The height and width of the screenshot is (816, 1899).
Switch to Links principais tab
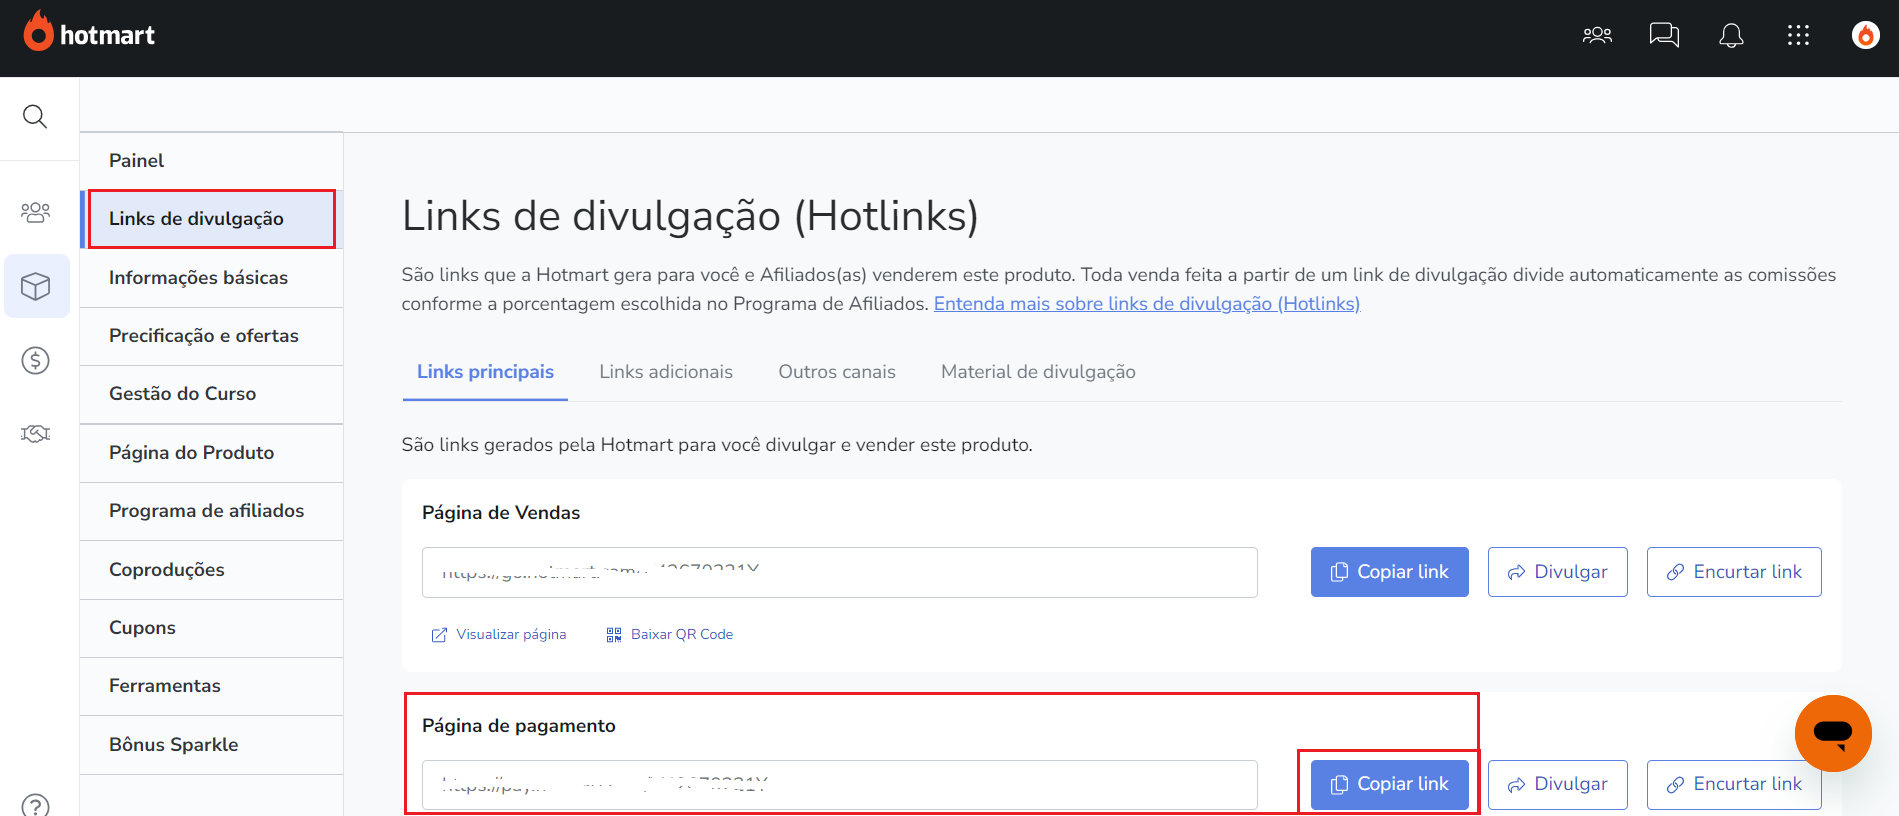[485, 372]
